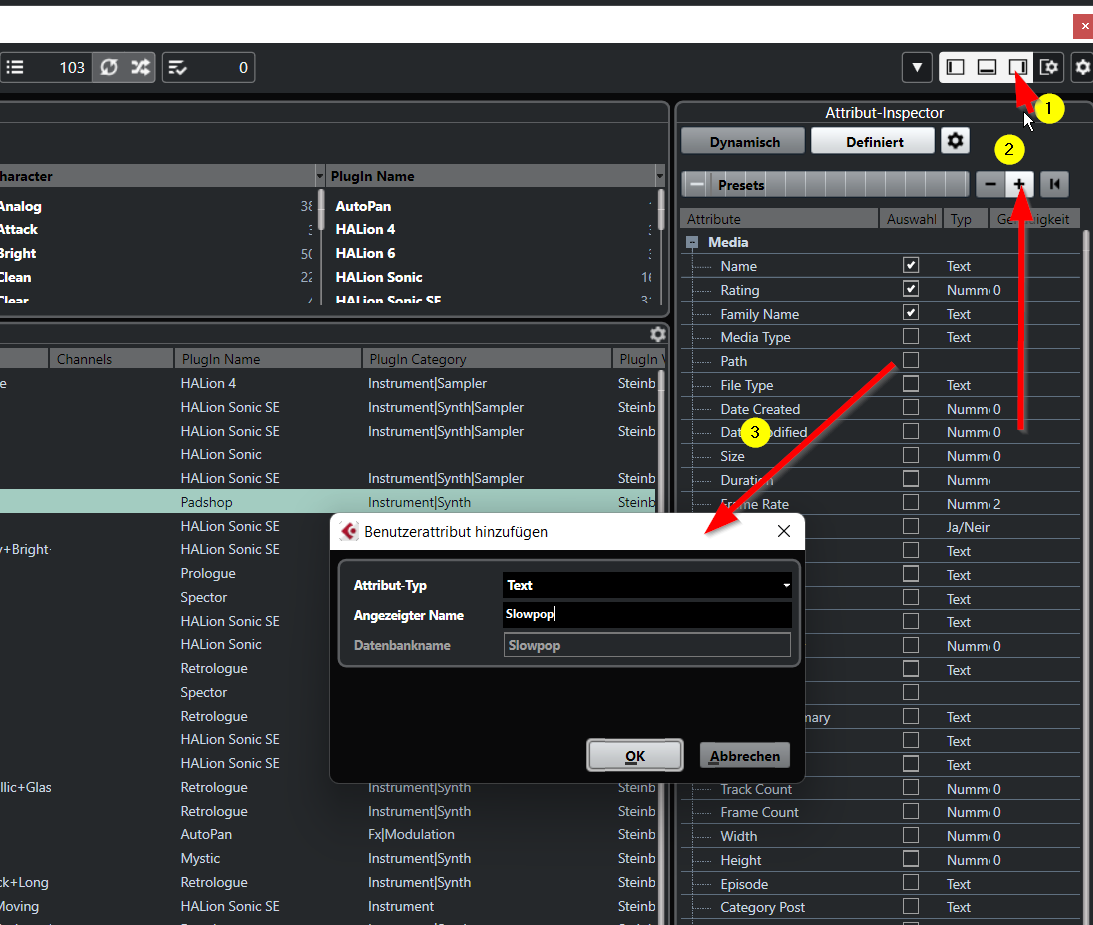1093x925 pixels.
Task: Click the window layout setup icon
Action: coord(1048,68)
